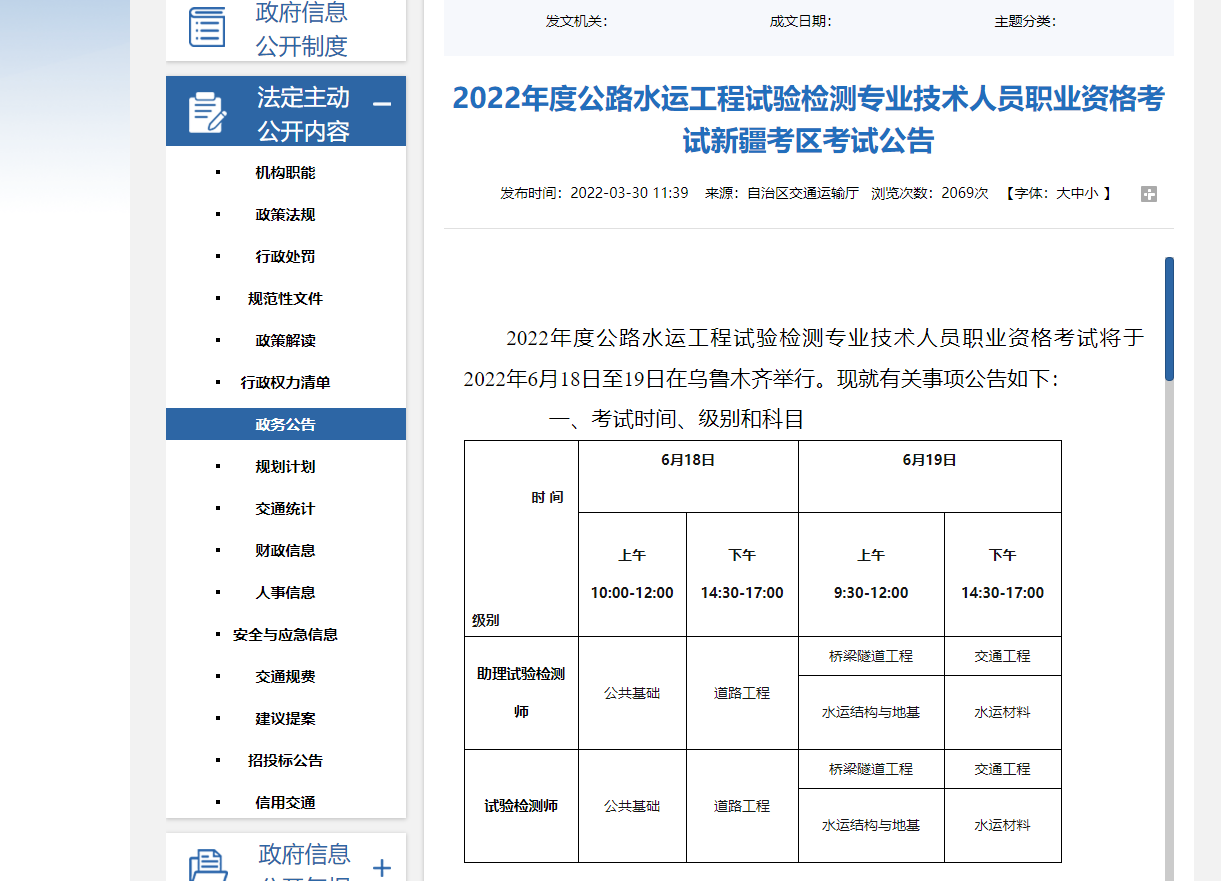Screen dimensions: 1221x881
Task: Open 规划计划 in the sidebar
Action: [x=285, y=467]
